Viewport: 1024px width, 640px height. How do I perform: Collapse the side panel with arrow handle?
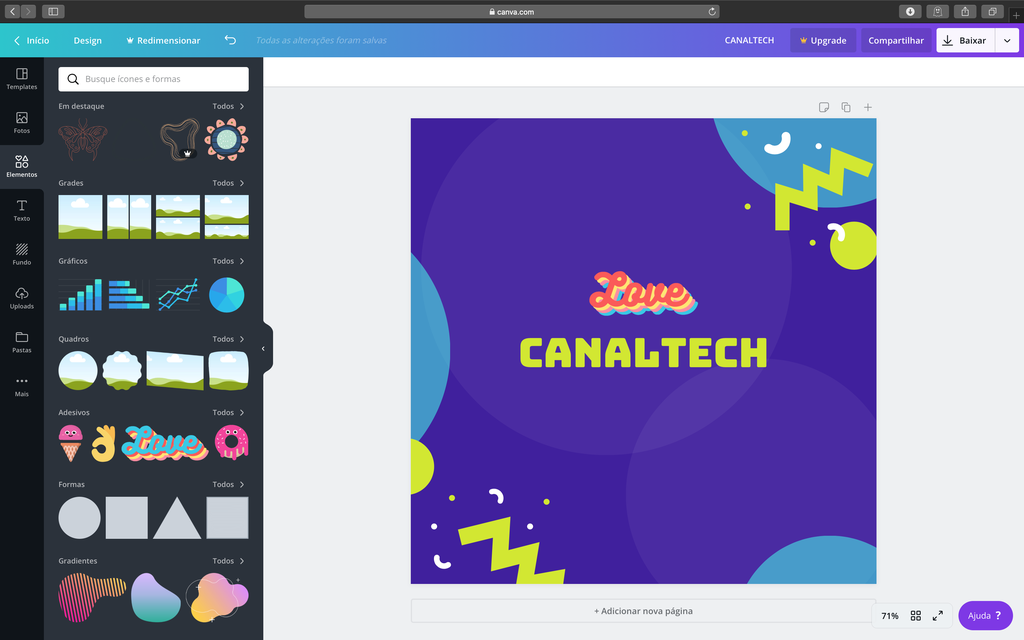pyautogui.click(x=265, y=349)
